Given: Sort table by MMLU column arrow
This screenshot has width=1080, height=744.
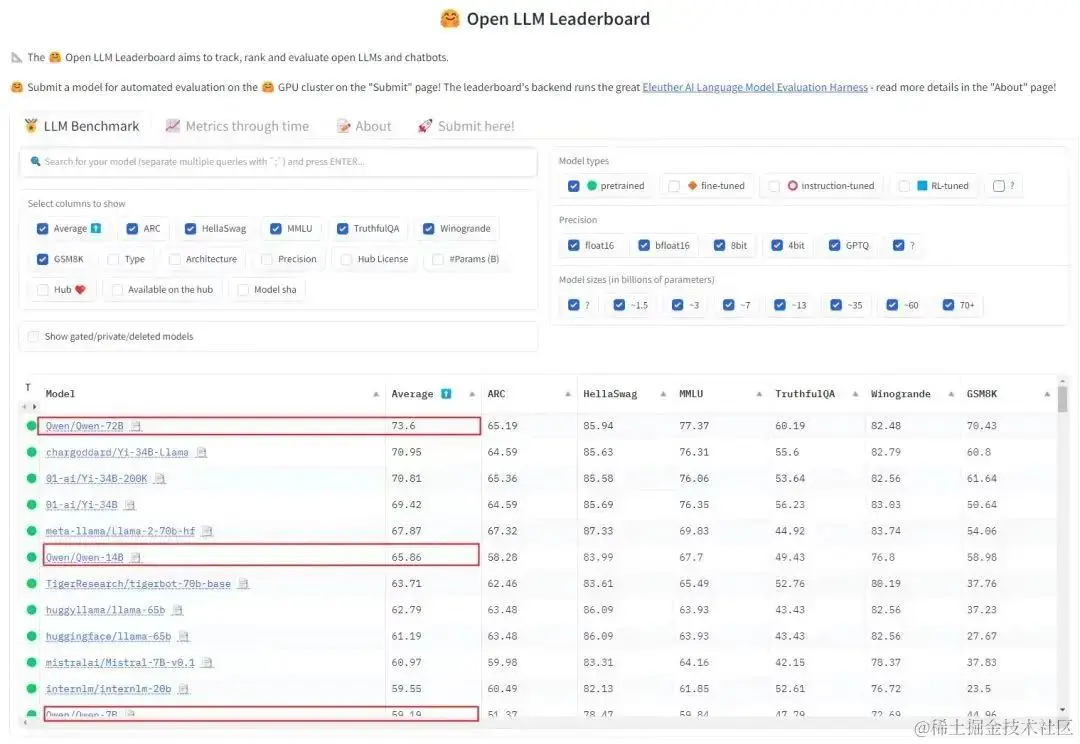Looking at the screenshot, I should coord(759,394).
